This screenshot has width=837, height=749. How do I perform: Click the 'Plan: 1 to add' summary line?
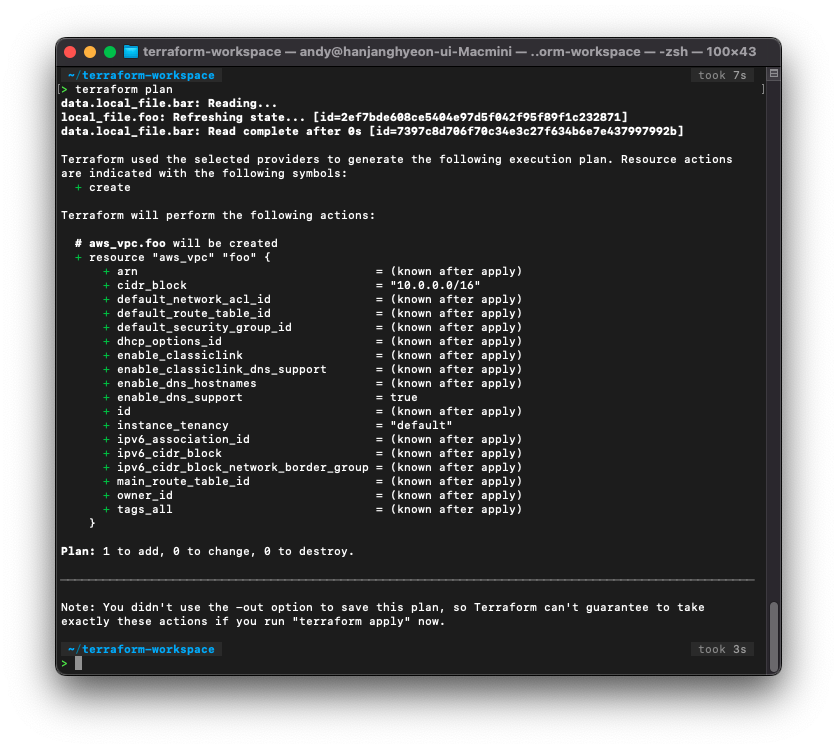[208, 551]
